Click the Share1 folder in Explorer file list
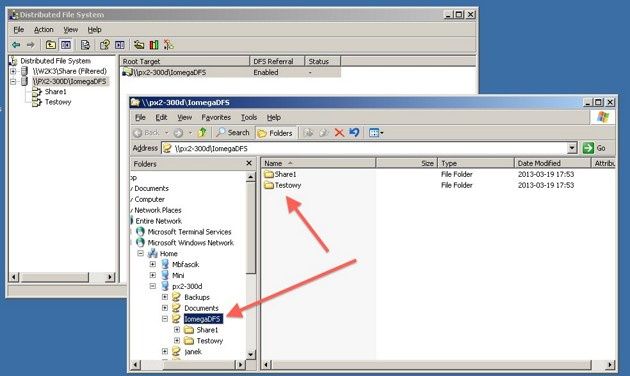Screen dimensions: 630x376 [x=280, y=174]
